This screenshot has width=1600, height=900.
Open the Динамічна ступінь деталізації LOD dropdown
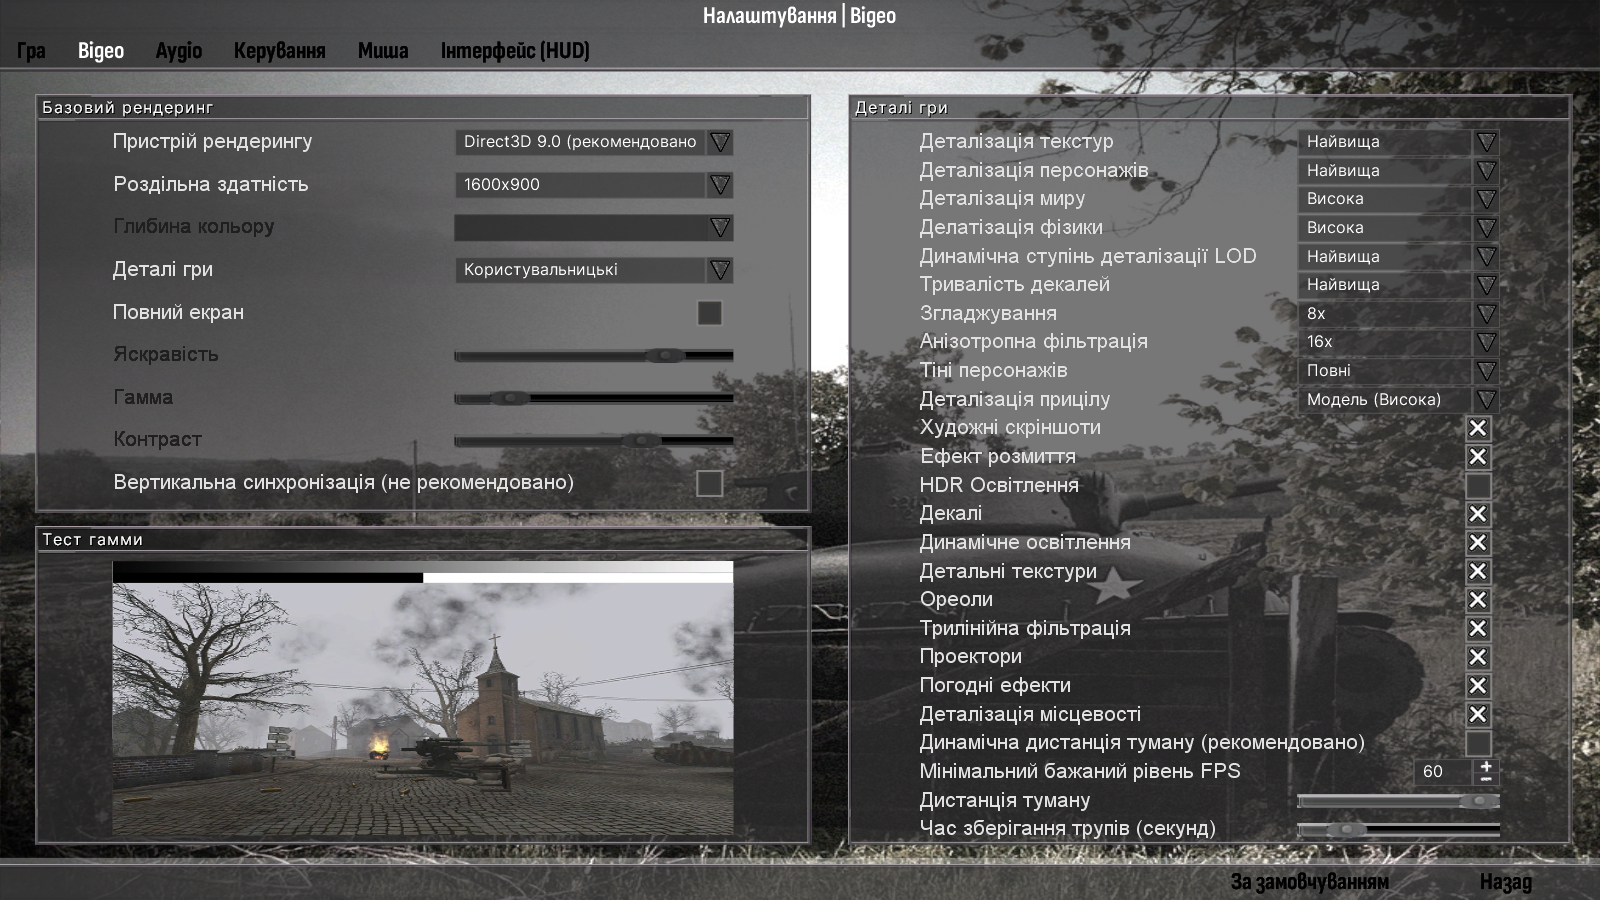click(1399, 257)
